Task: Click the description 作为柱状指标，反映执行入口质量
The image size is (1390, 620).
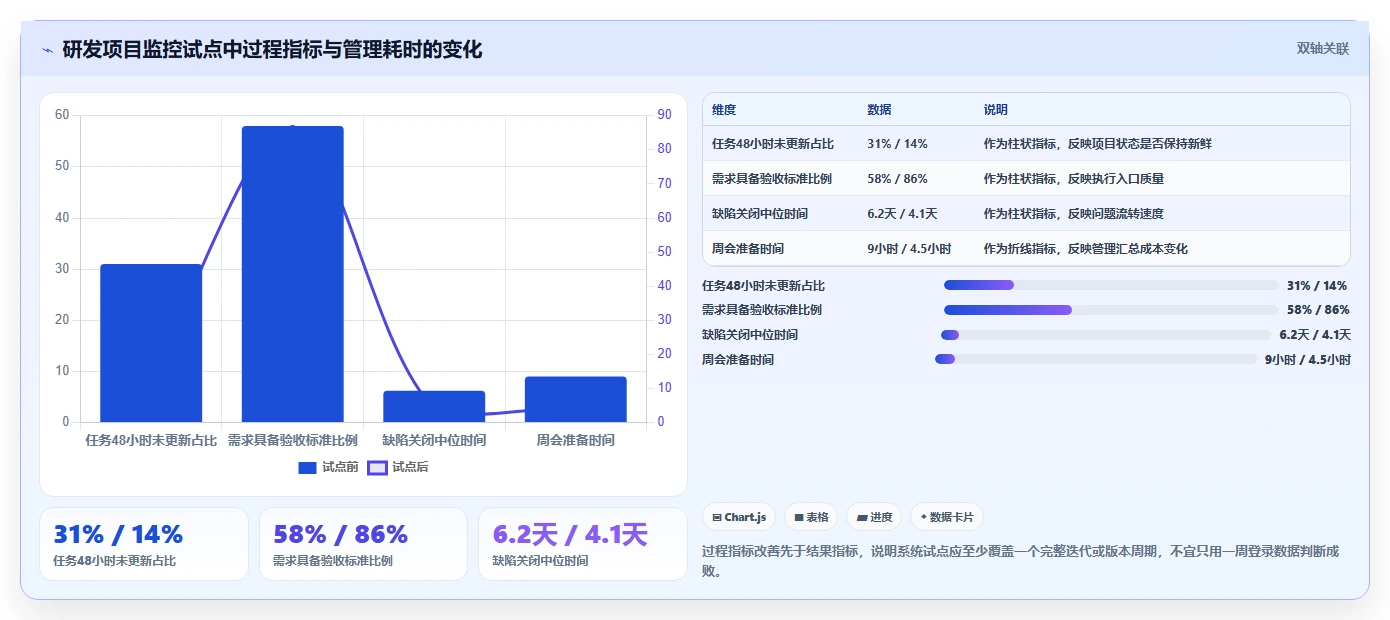Action: tap(1074, 179)
